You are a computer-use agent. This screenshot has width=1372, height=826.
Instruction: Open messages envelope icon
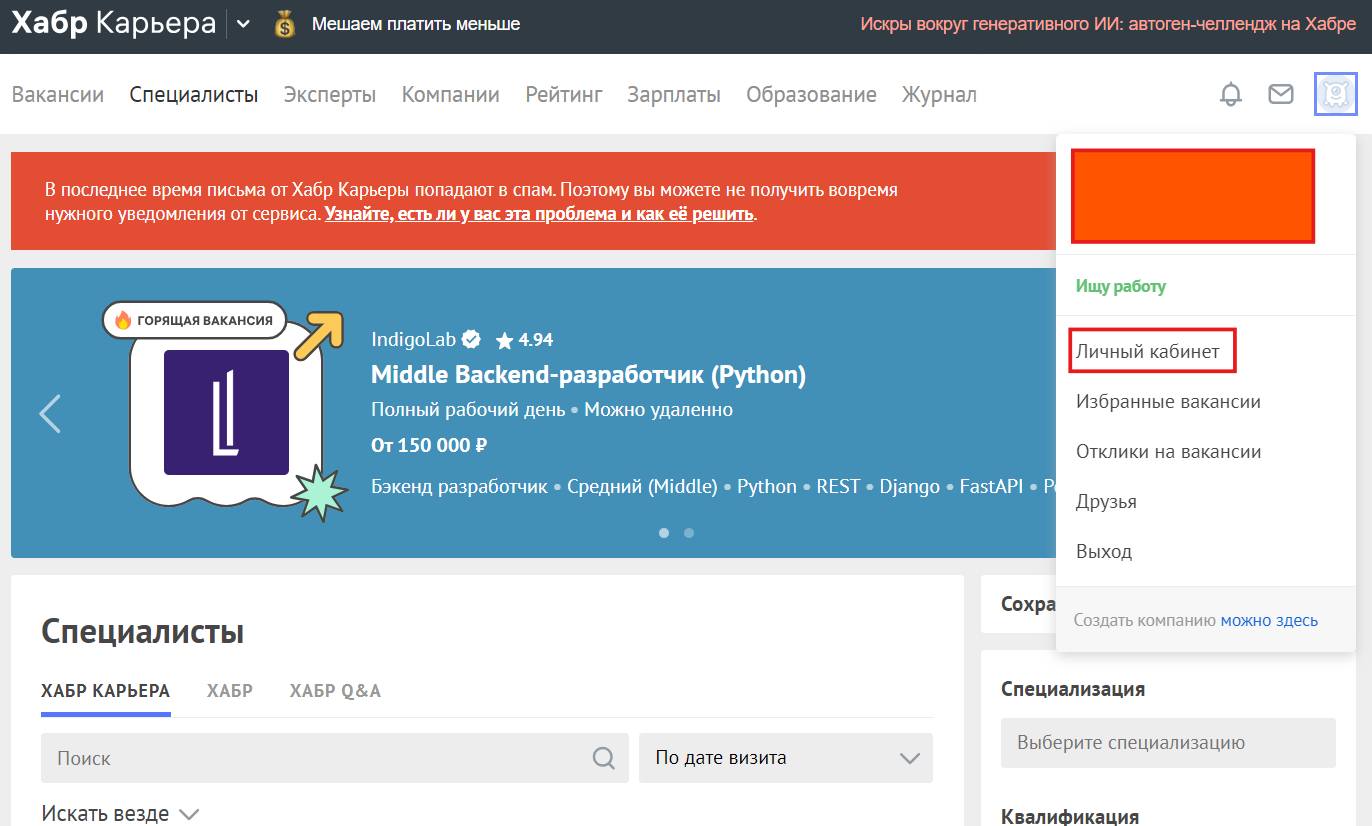point(1281,94)
